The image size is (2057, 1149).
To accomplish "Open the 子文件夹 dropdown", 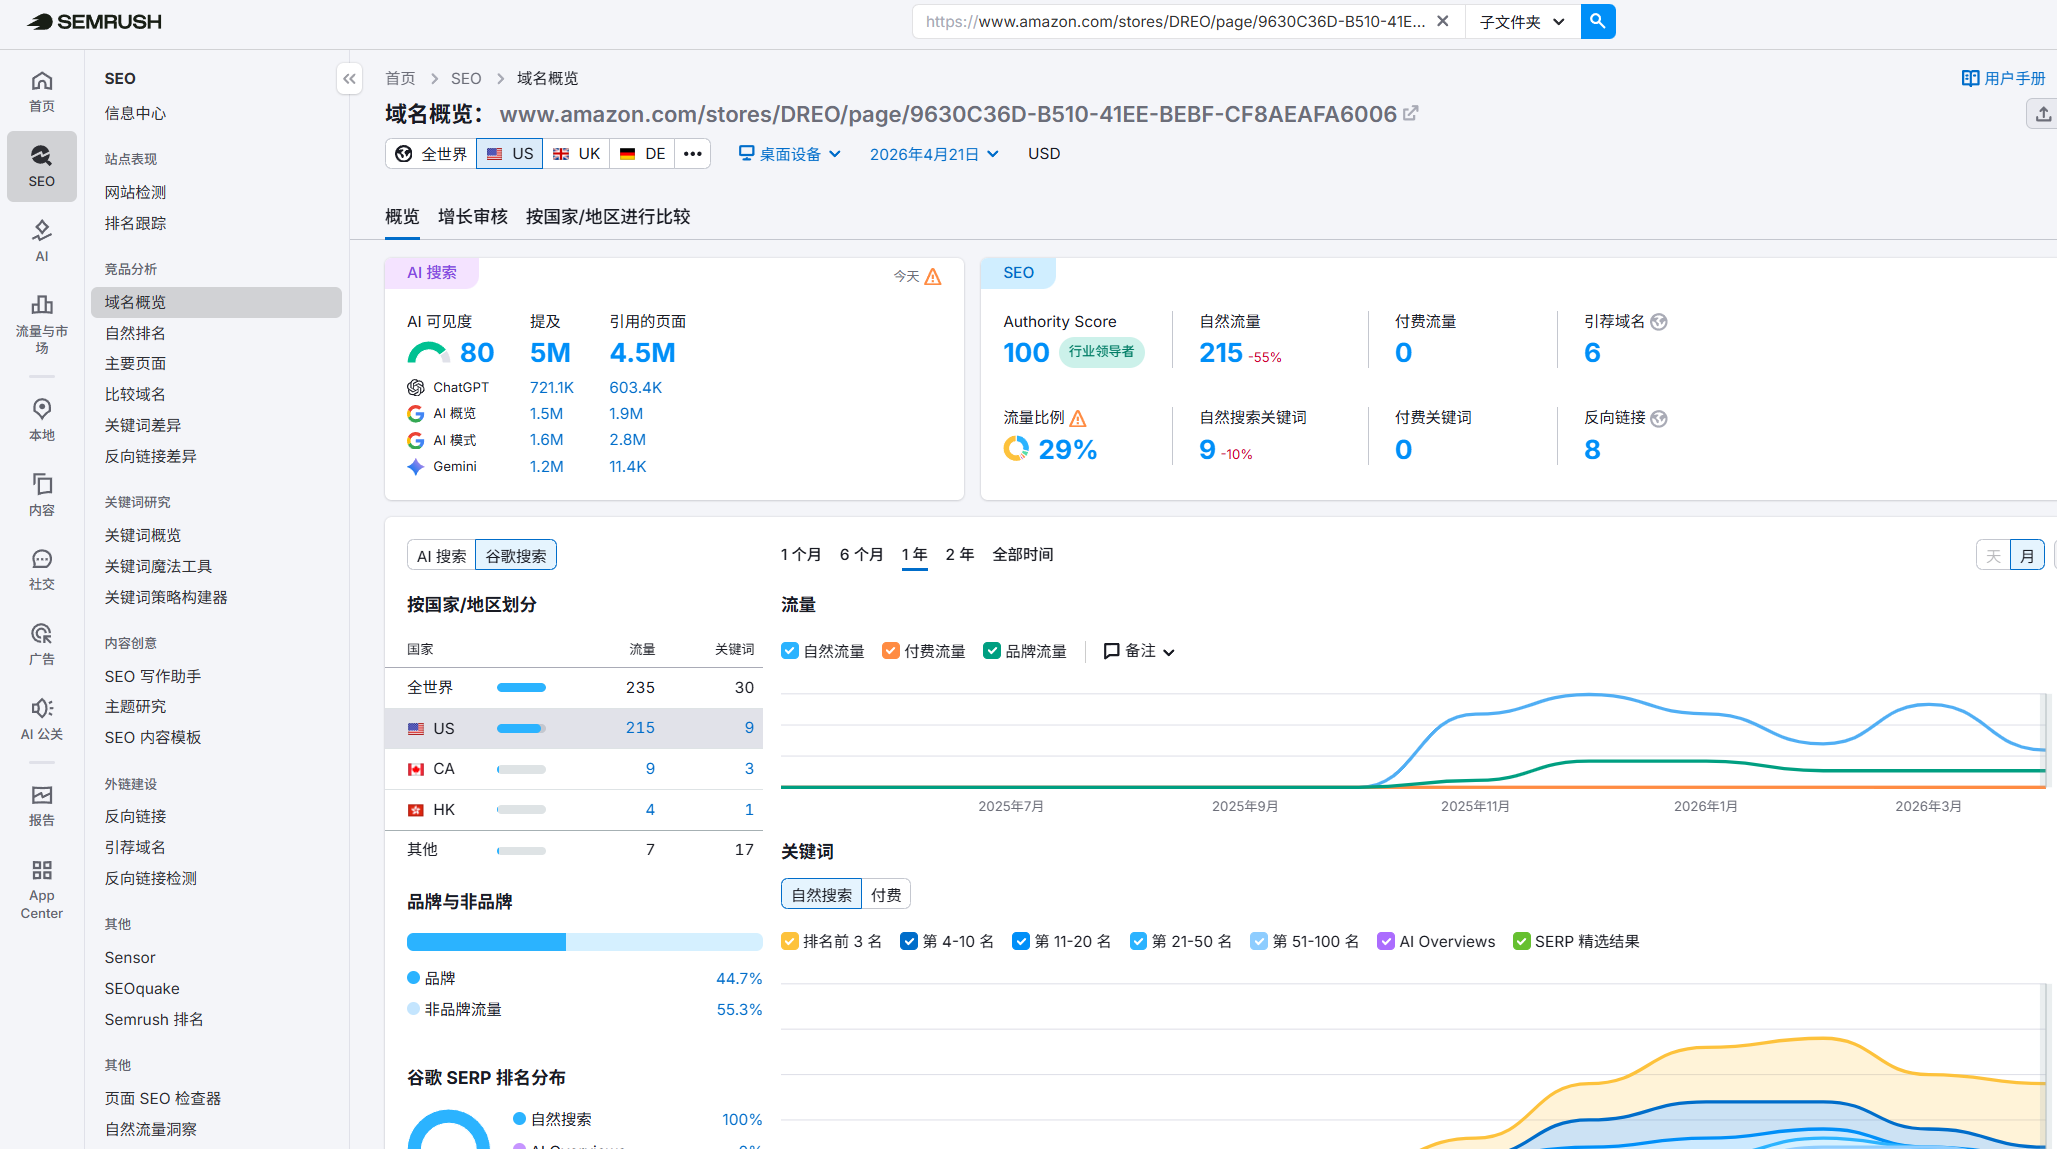I will coord(1522,21).
